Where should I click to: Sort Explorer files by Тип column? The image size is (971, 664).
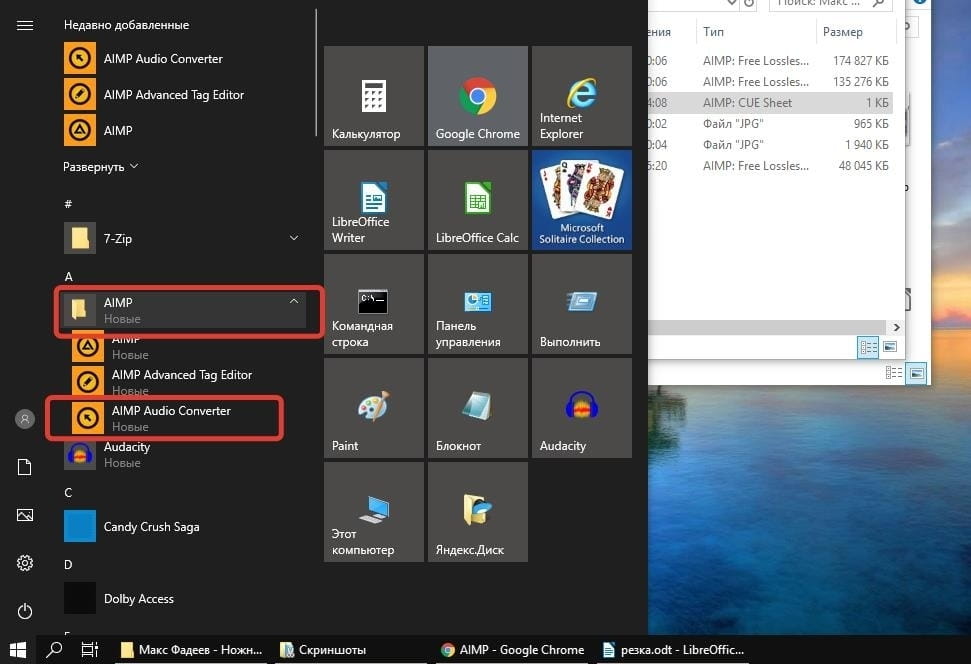point(755,32)
